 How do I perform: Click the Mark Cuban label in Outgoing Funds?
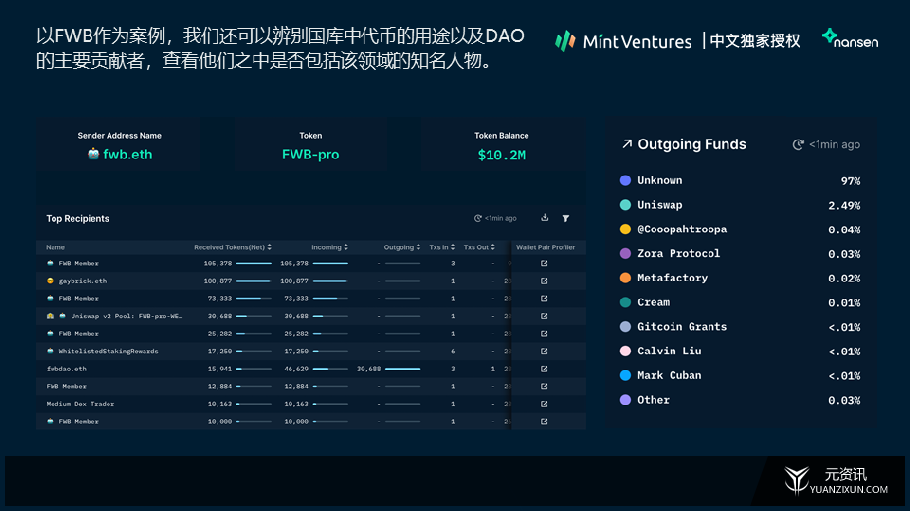[x=669, y=376]
